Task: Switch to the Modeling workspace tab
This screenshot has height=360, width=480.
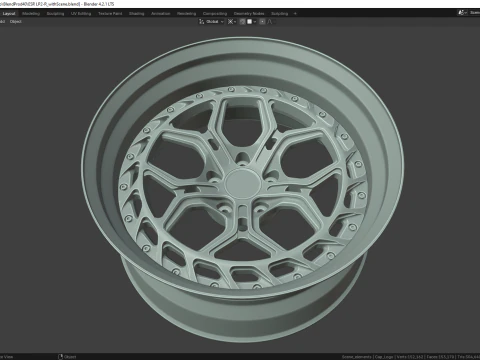Action: [31, 14]
